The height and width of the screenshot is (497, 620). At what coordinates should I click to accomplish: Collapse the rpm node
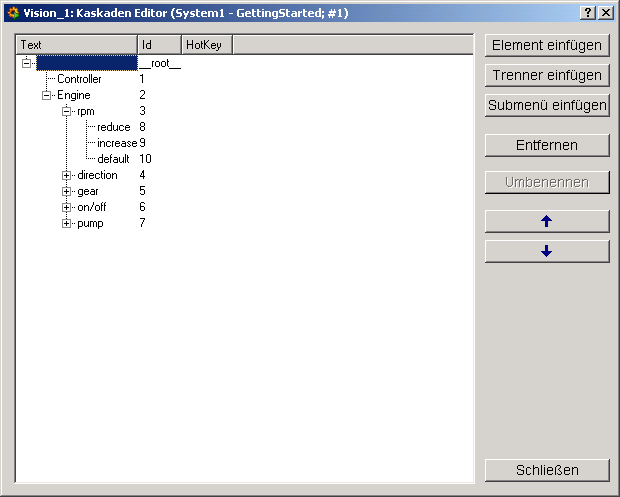pyautogui.click(x=66, y=111)
